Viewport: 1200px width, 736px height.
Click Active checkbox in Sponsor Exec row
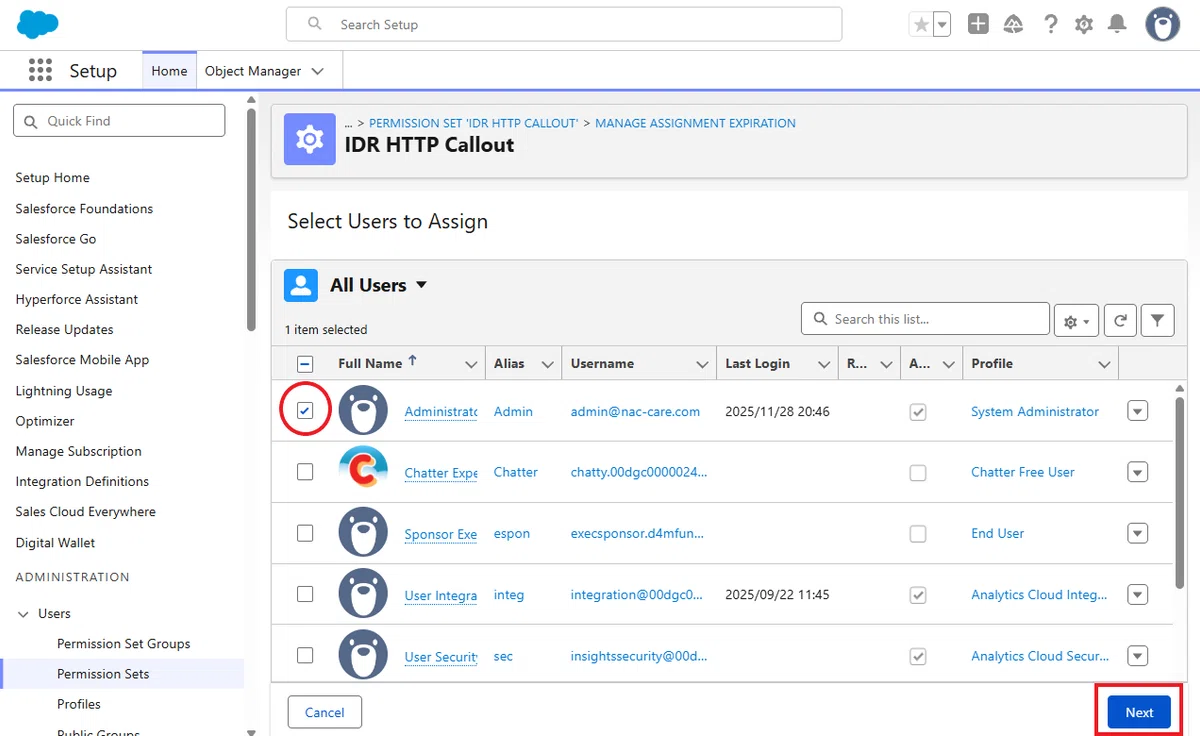coord(918,534)
